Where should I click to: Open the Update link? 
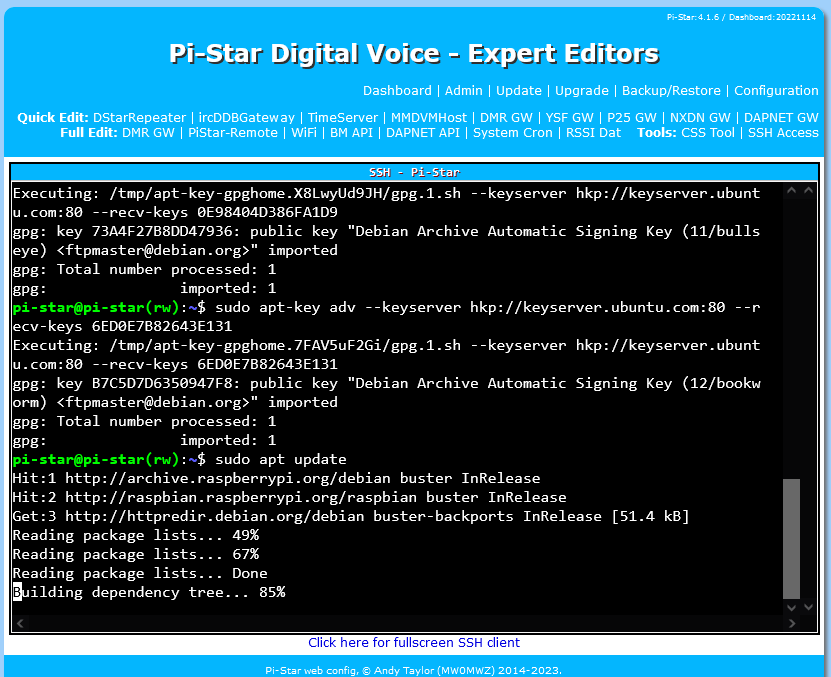click(519, 91)
